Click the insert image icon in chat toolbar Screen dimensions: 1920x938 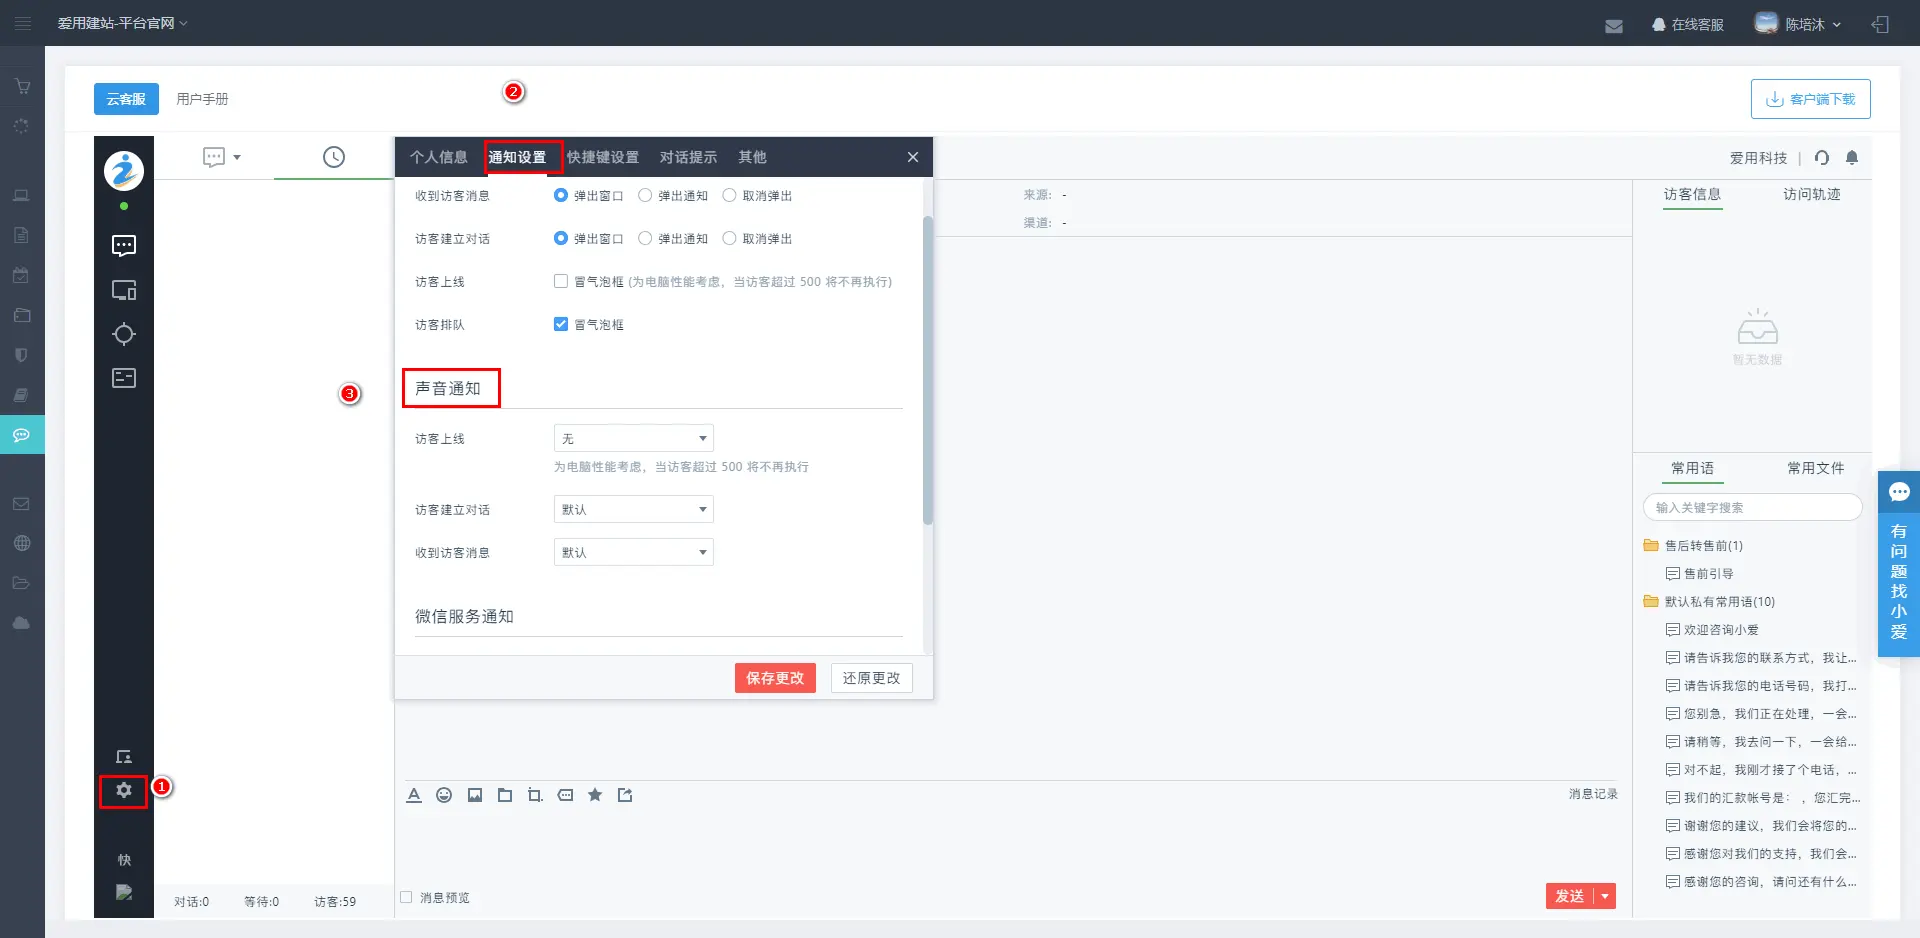coord(475,795)
